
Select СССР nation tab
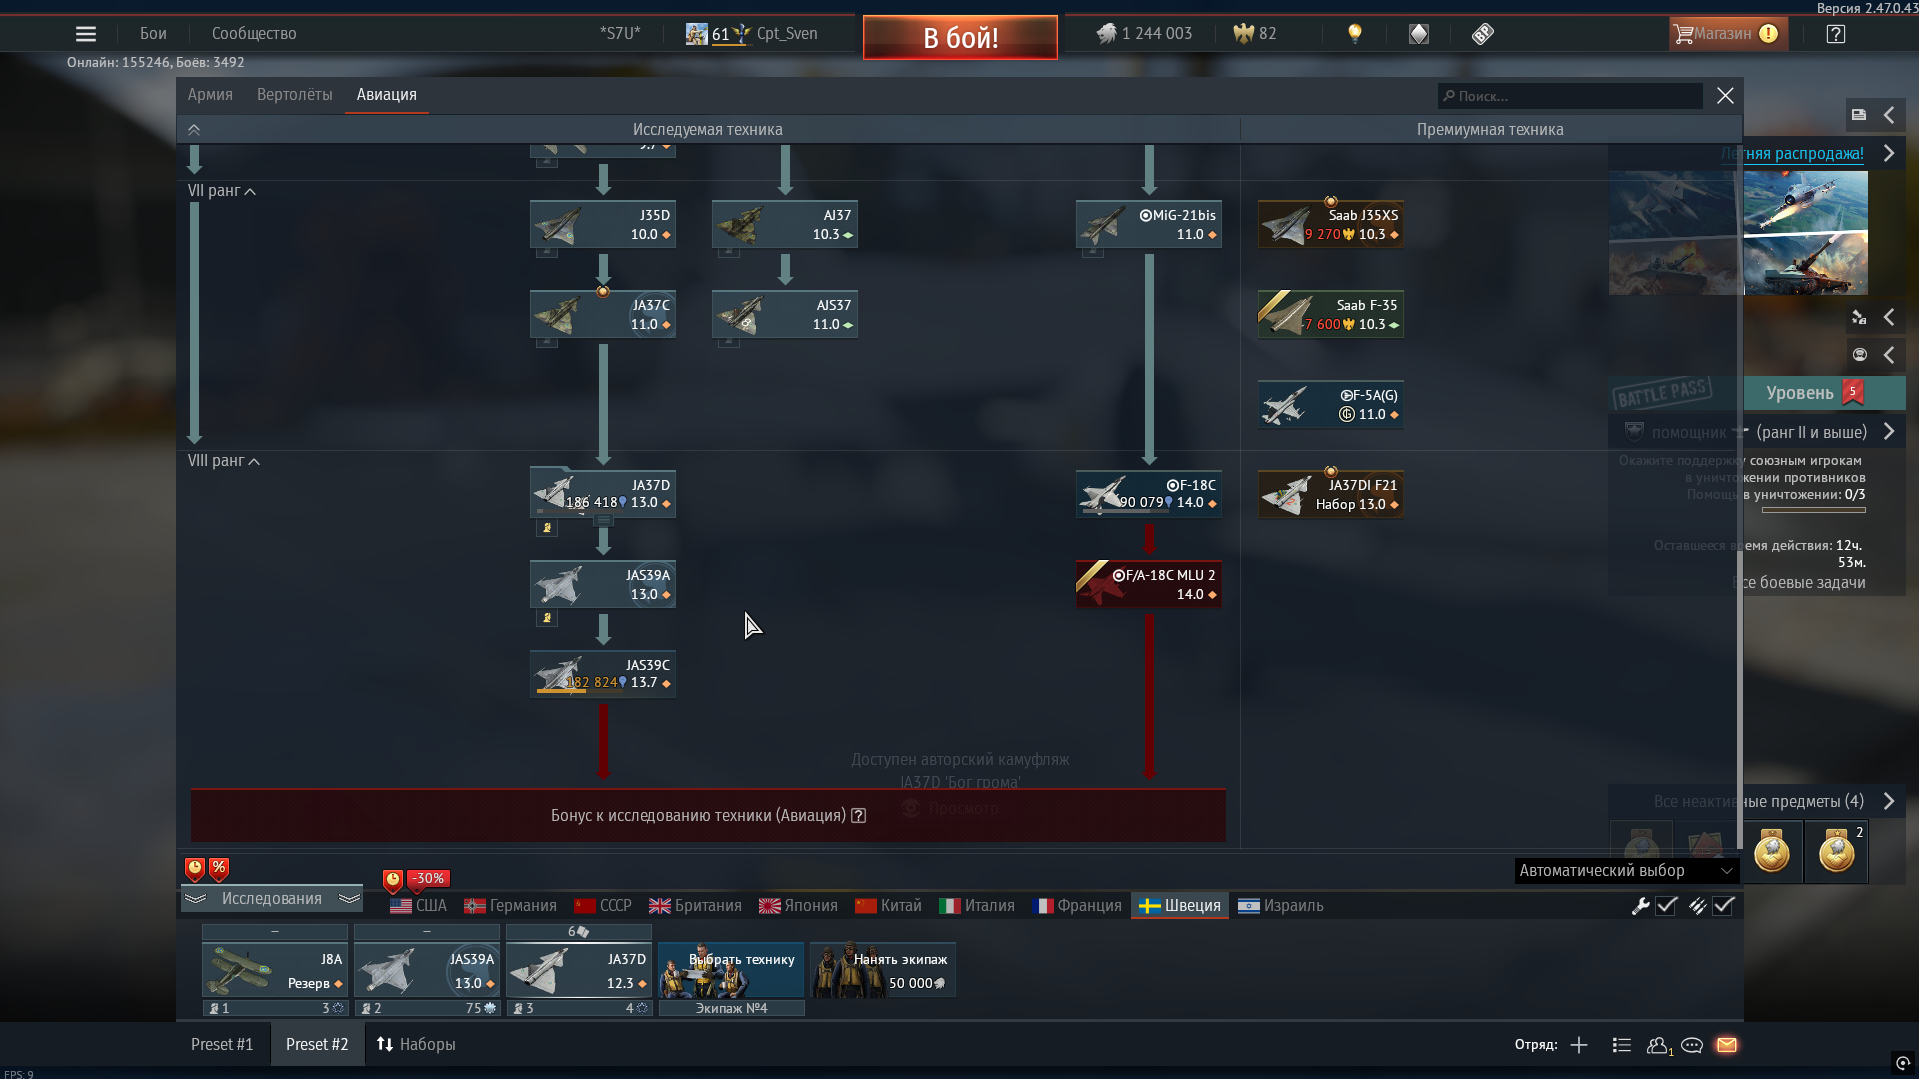point(603,906)
